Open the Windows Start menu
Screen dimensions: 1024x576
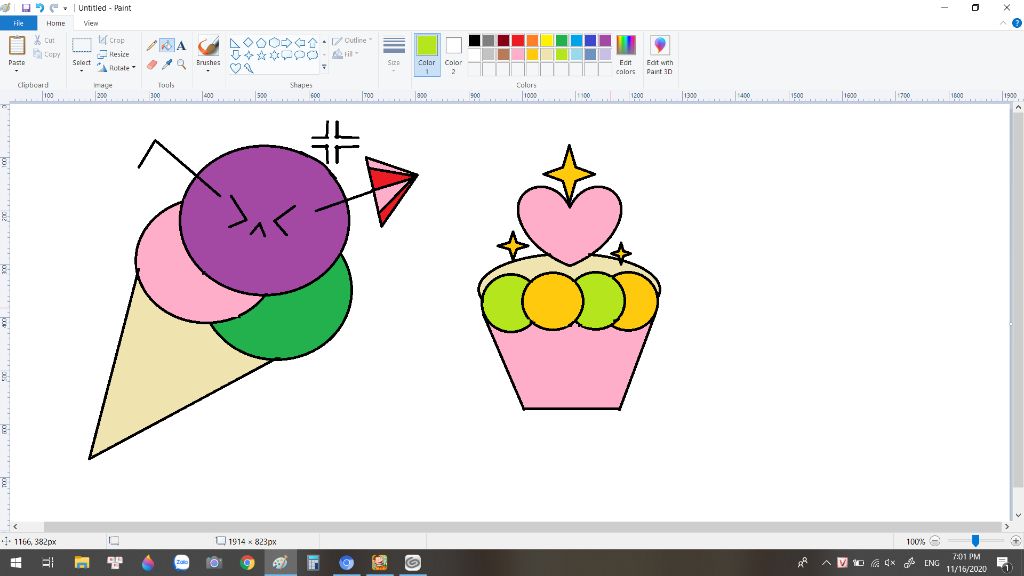coord(15,562)
